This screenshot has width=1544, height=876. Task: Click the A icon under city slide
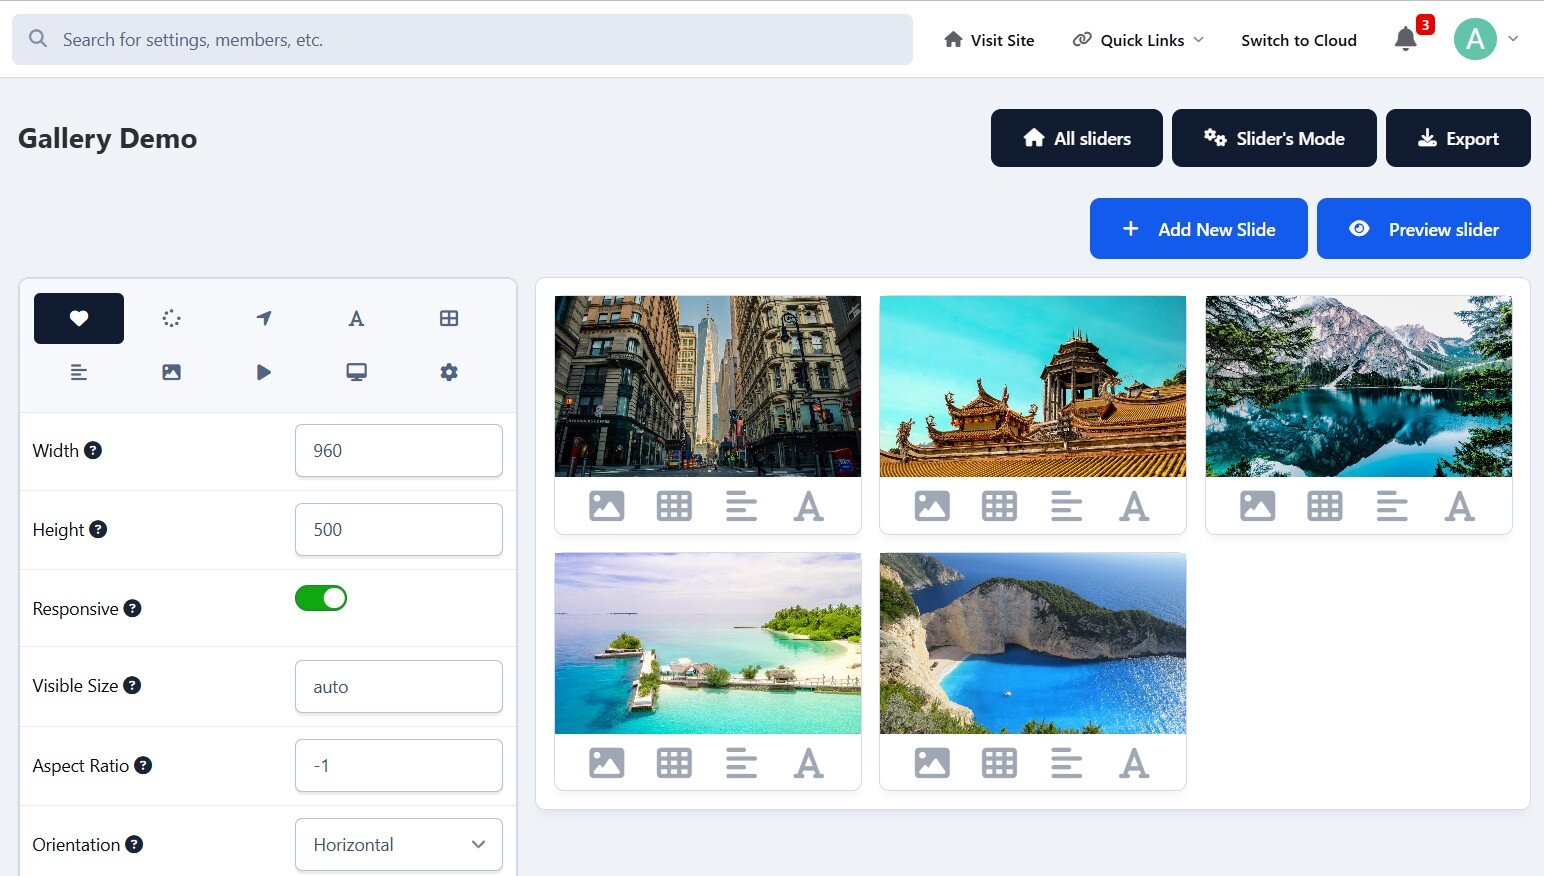809,506
